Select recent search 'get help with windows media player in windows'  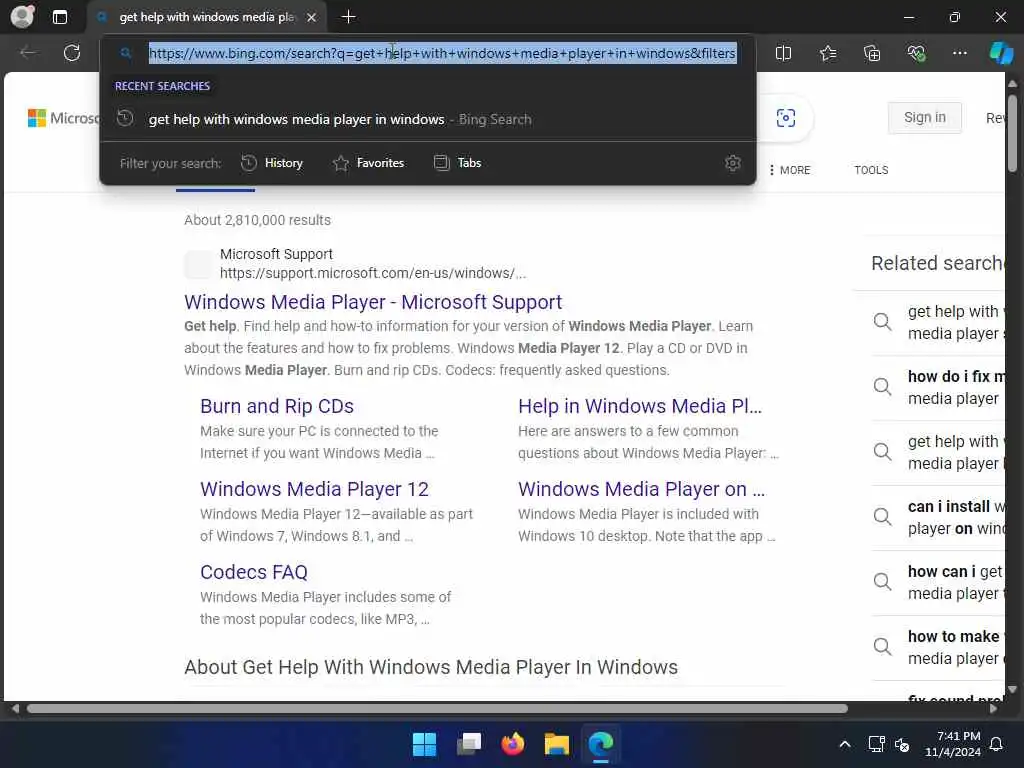[428, 119]
